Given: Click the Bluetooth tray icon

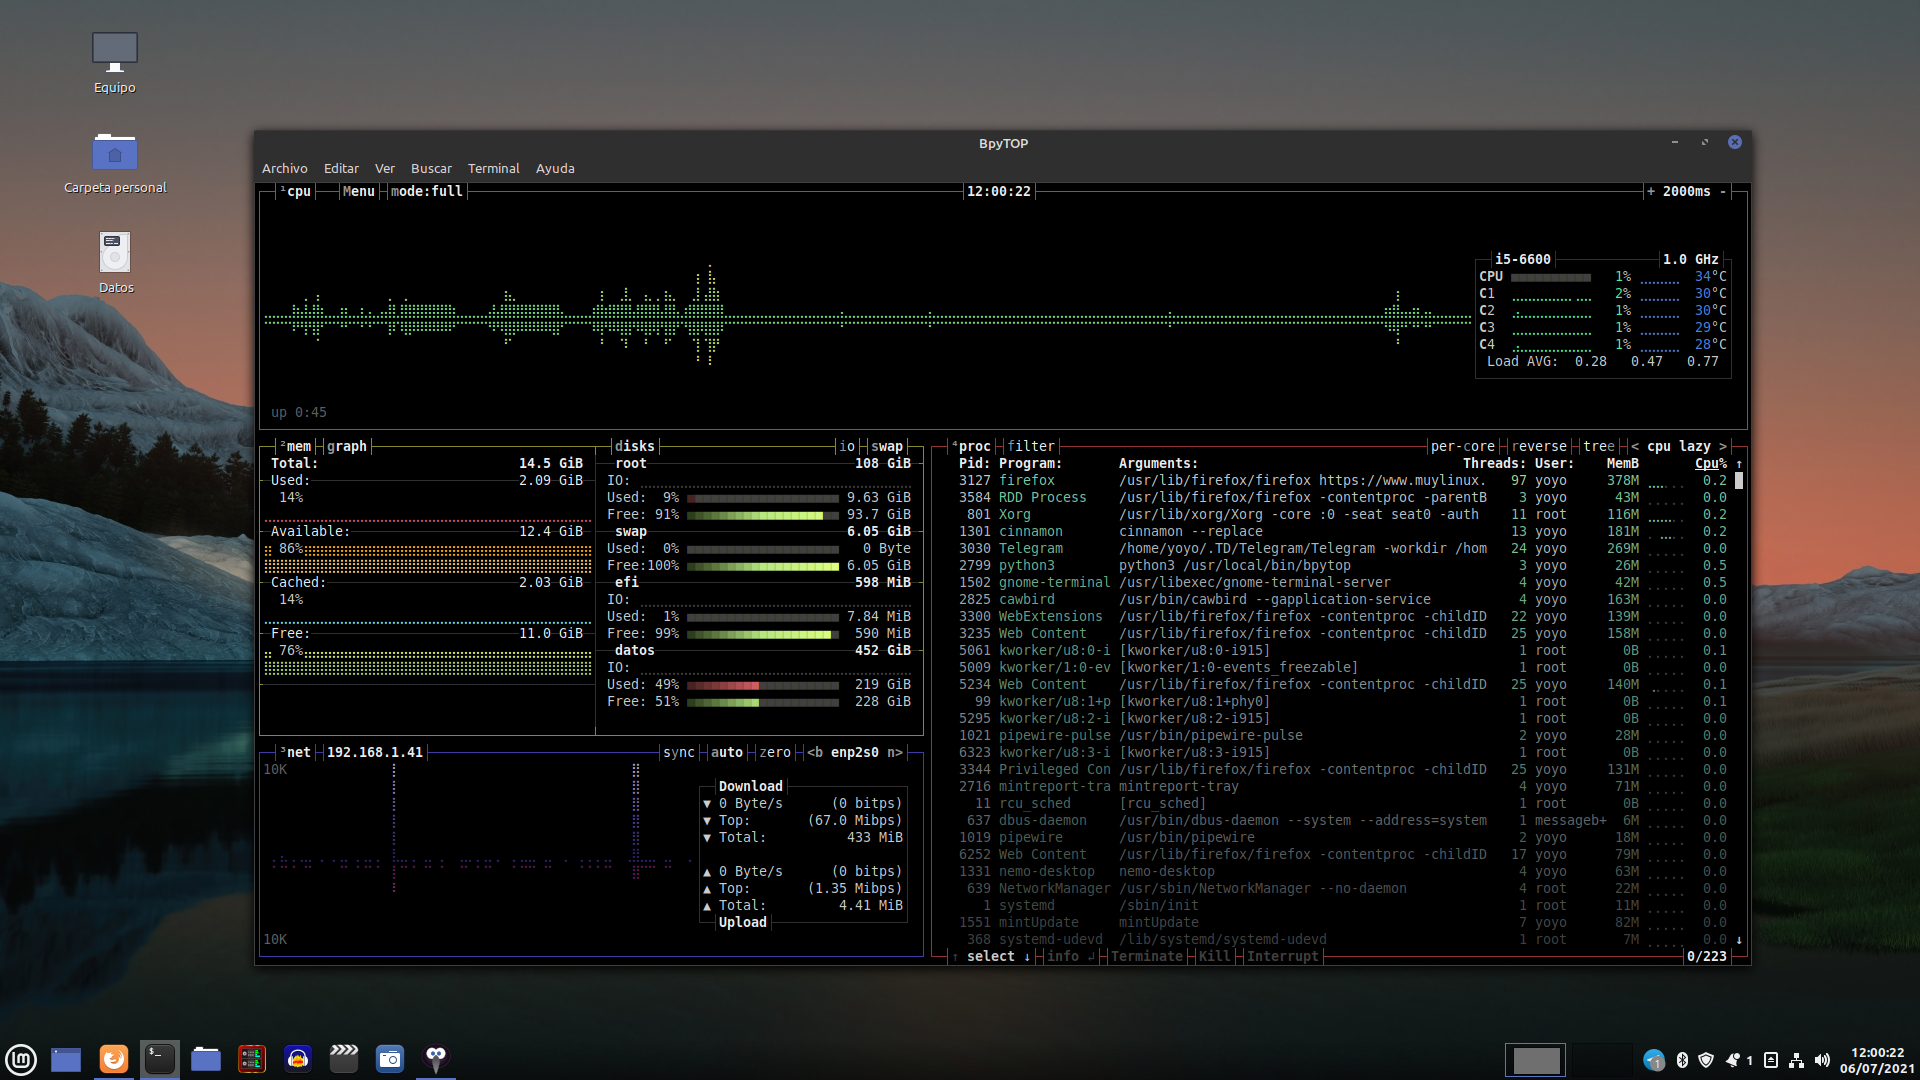Looking at the screenshot, I should 1682,1060.
